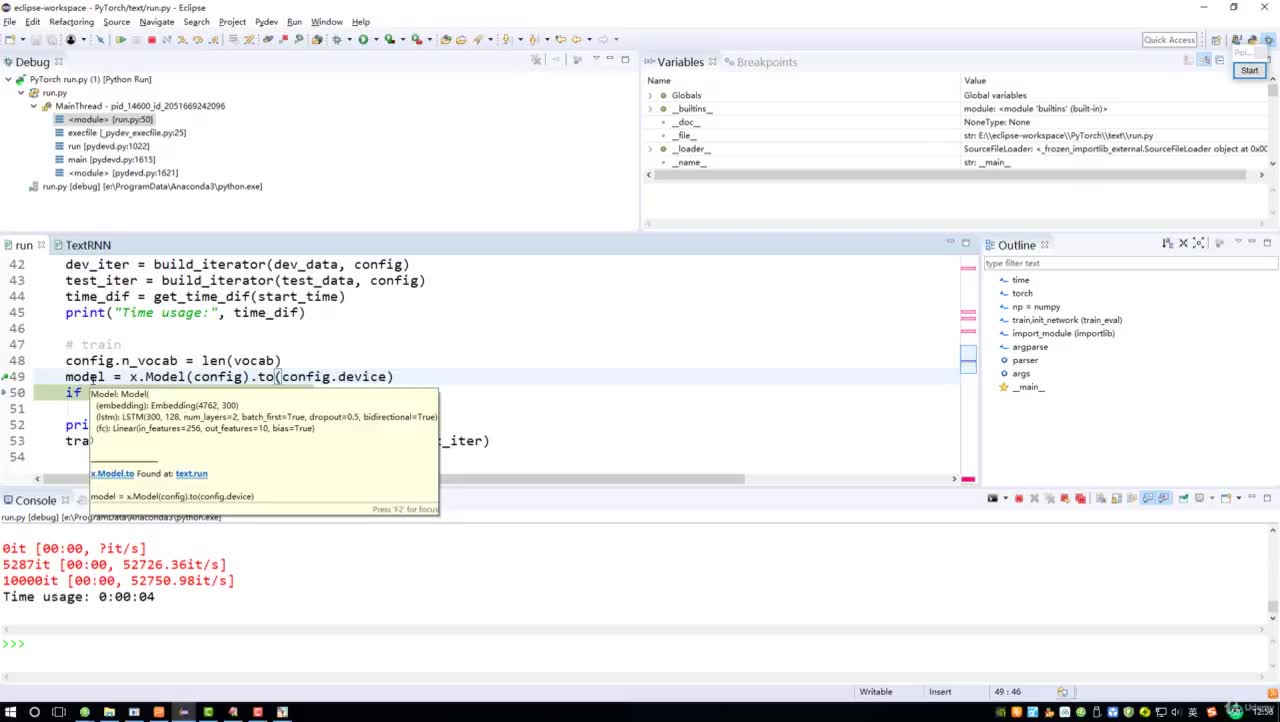Switch to the TextRNN editor tab

point(88,245)
